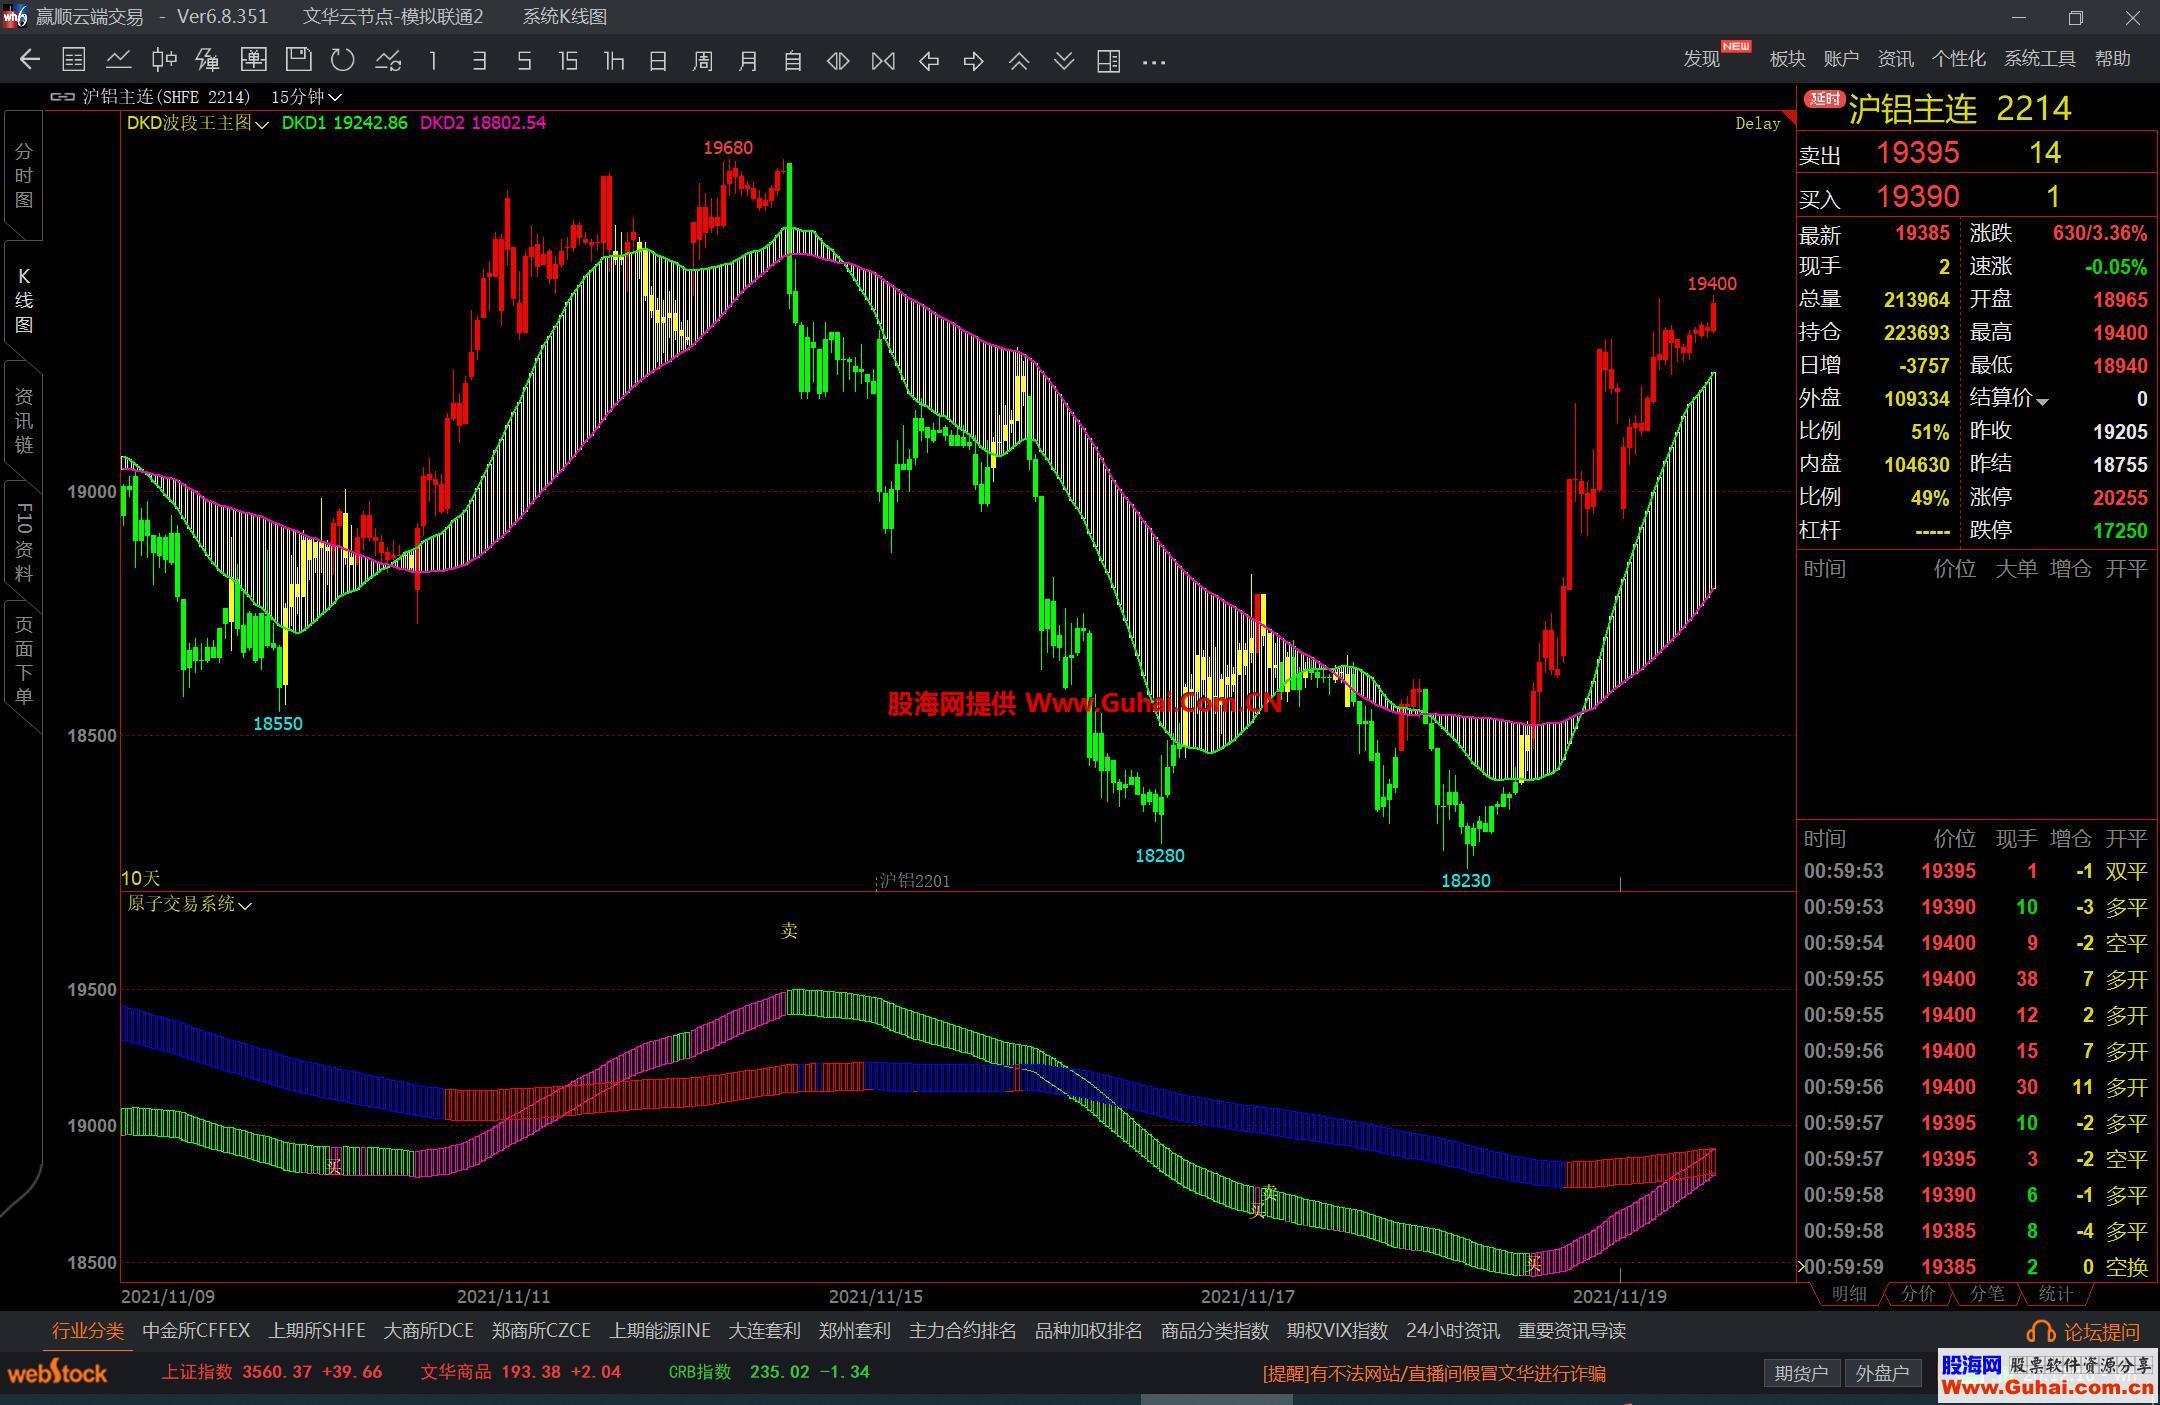Toggle the side panel layout icon

pyautogui.click(x=1108, y=61)
